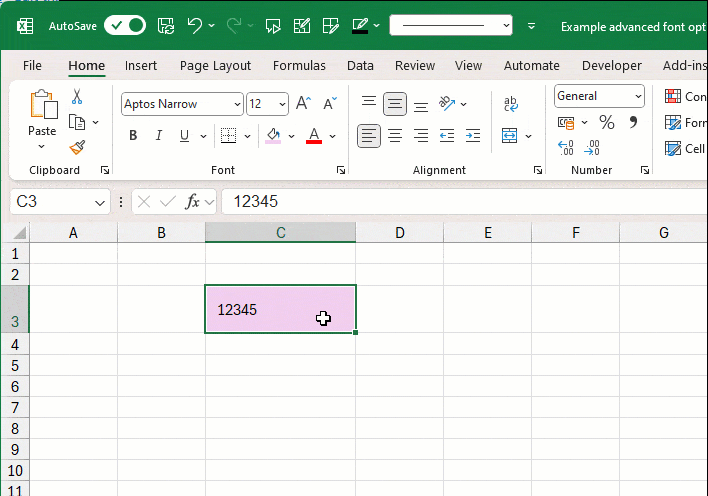Increase the cell indent
The height and width of the screenshot is (496, 708).
pyautogui.click(x=473, y=136)
